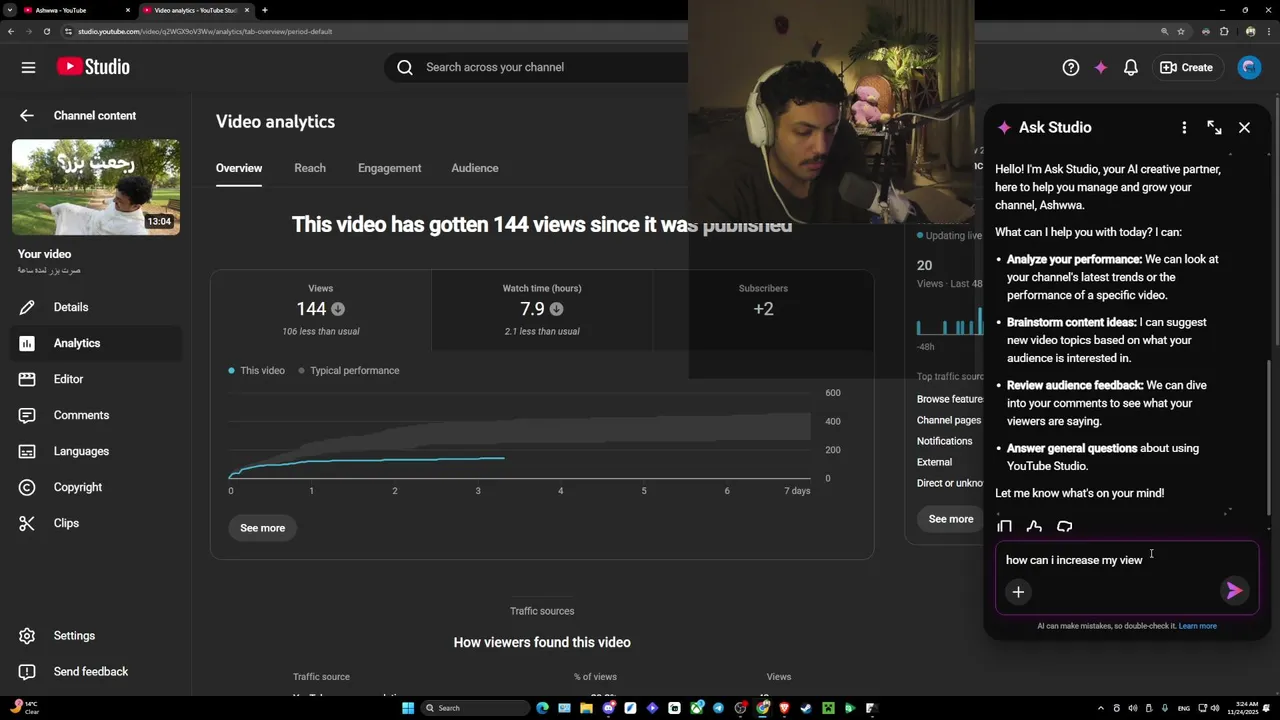Screen dimensions: 1280x720
Task: Click the 'Typical performance' chart legend
Action: pos(349,370)
